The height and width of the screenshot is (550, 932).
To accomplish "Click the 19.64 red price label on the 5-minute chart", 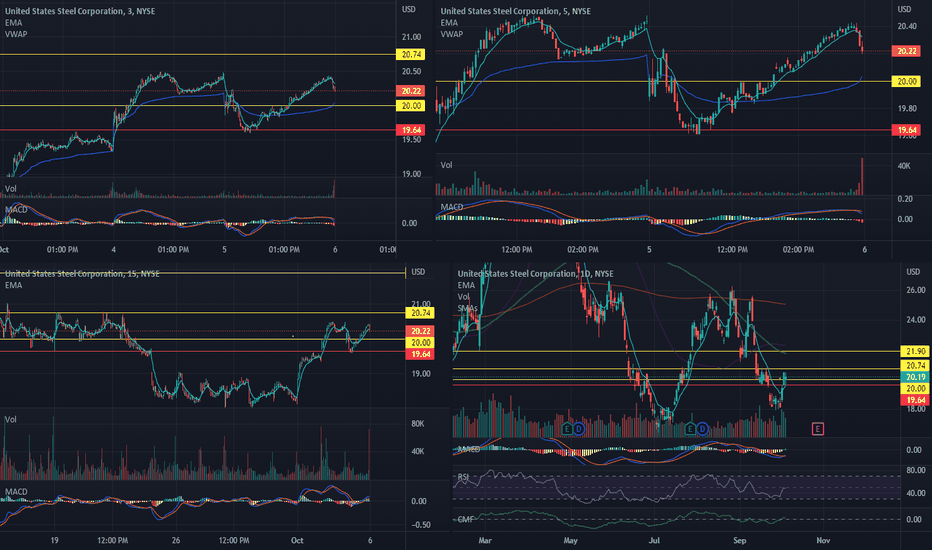I will coord(906,130).
